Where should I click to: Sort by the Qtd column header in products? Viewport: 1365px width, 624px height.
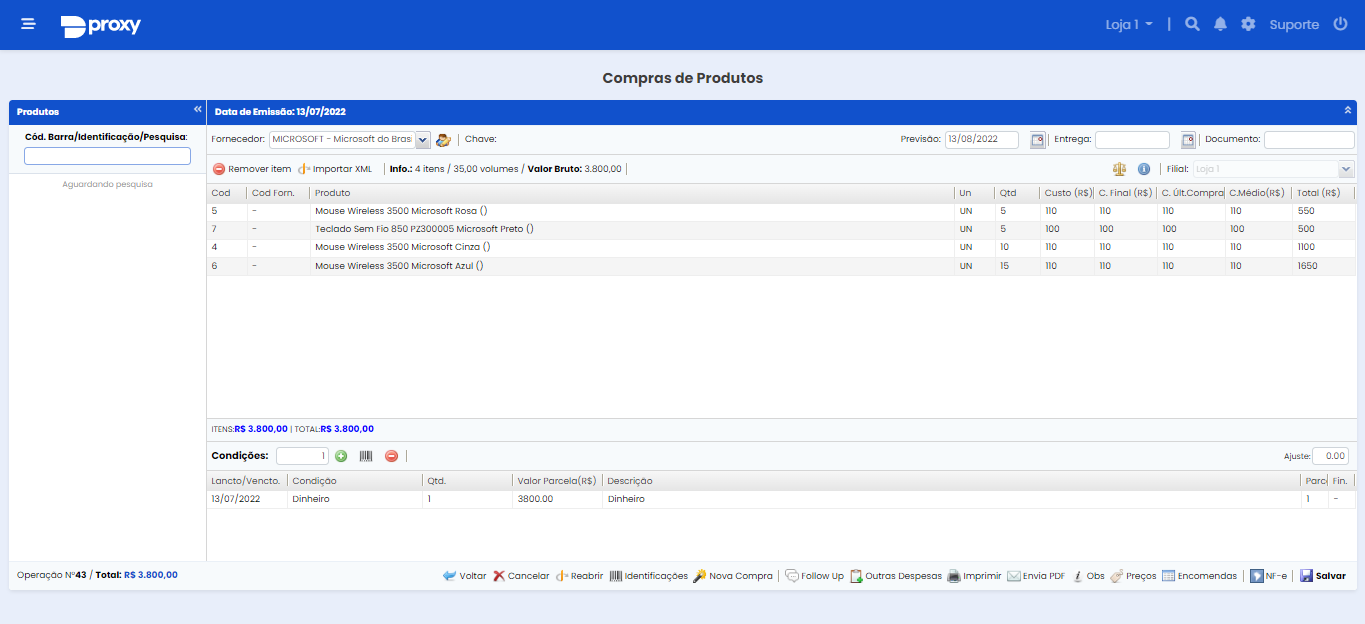coord(1015,193)
